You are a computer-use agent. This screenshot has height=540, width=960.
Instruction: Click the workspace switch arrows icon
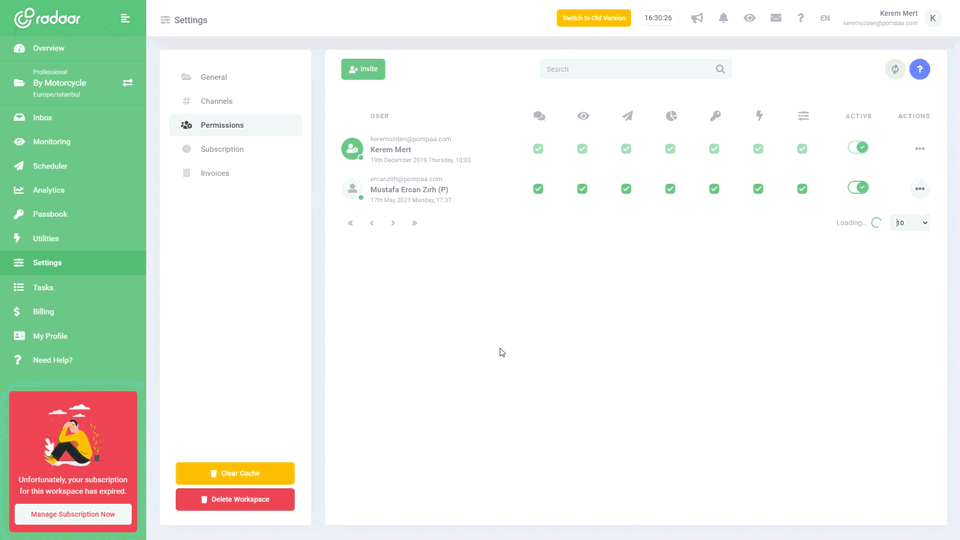tap(127, 83)
